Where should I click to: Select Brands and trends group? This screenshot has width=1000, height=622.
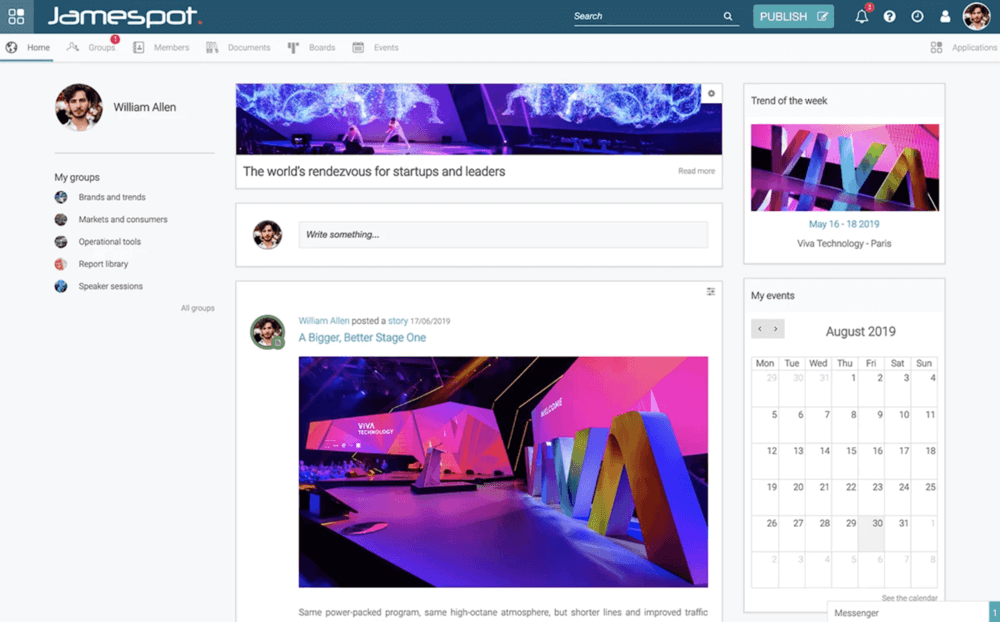click(x=112, y=197)
